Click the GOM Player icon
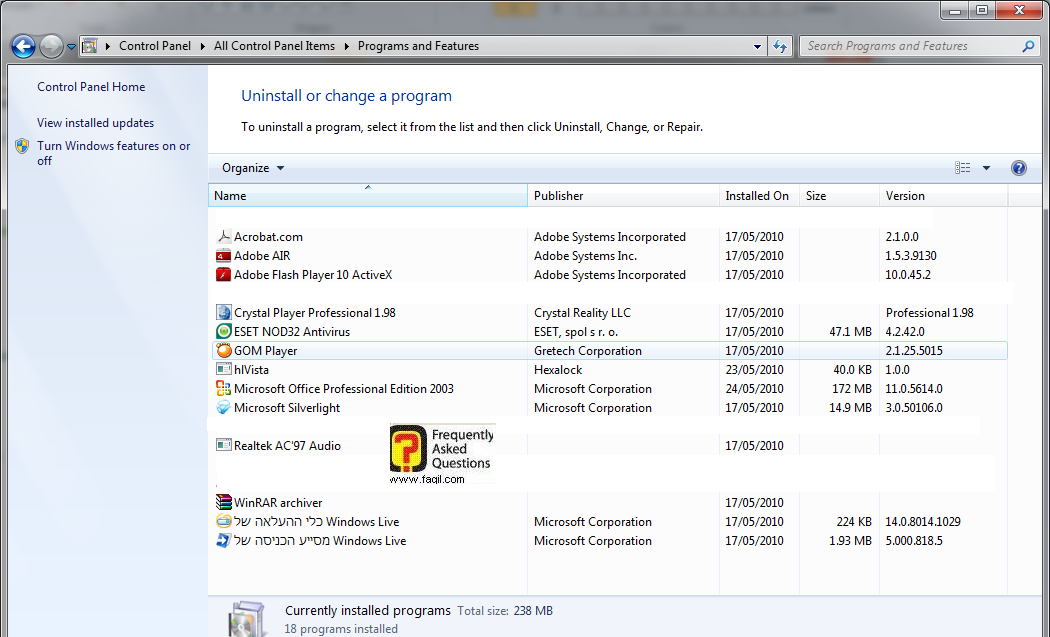Image resolution: width=1050 pixels, height=637 pixels. tap(224, 351)
